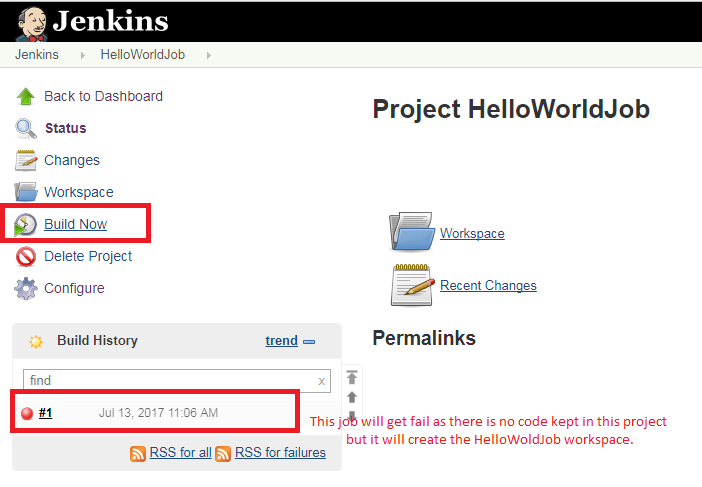Click the Jenkins title text in header
702x487 pixels.
click(111, 21)
